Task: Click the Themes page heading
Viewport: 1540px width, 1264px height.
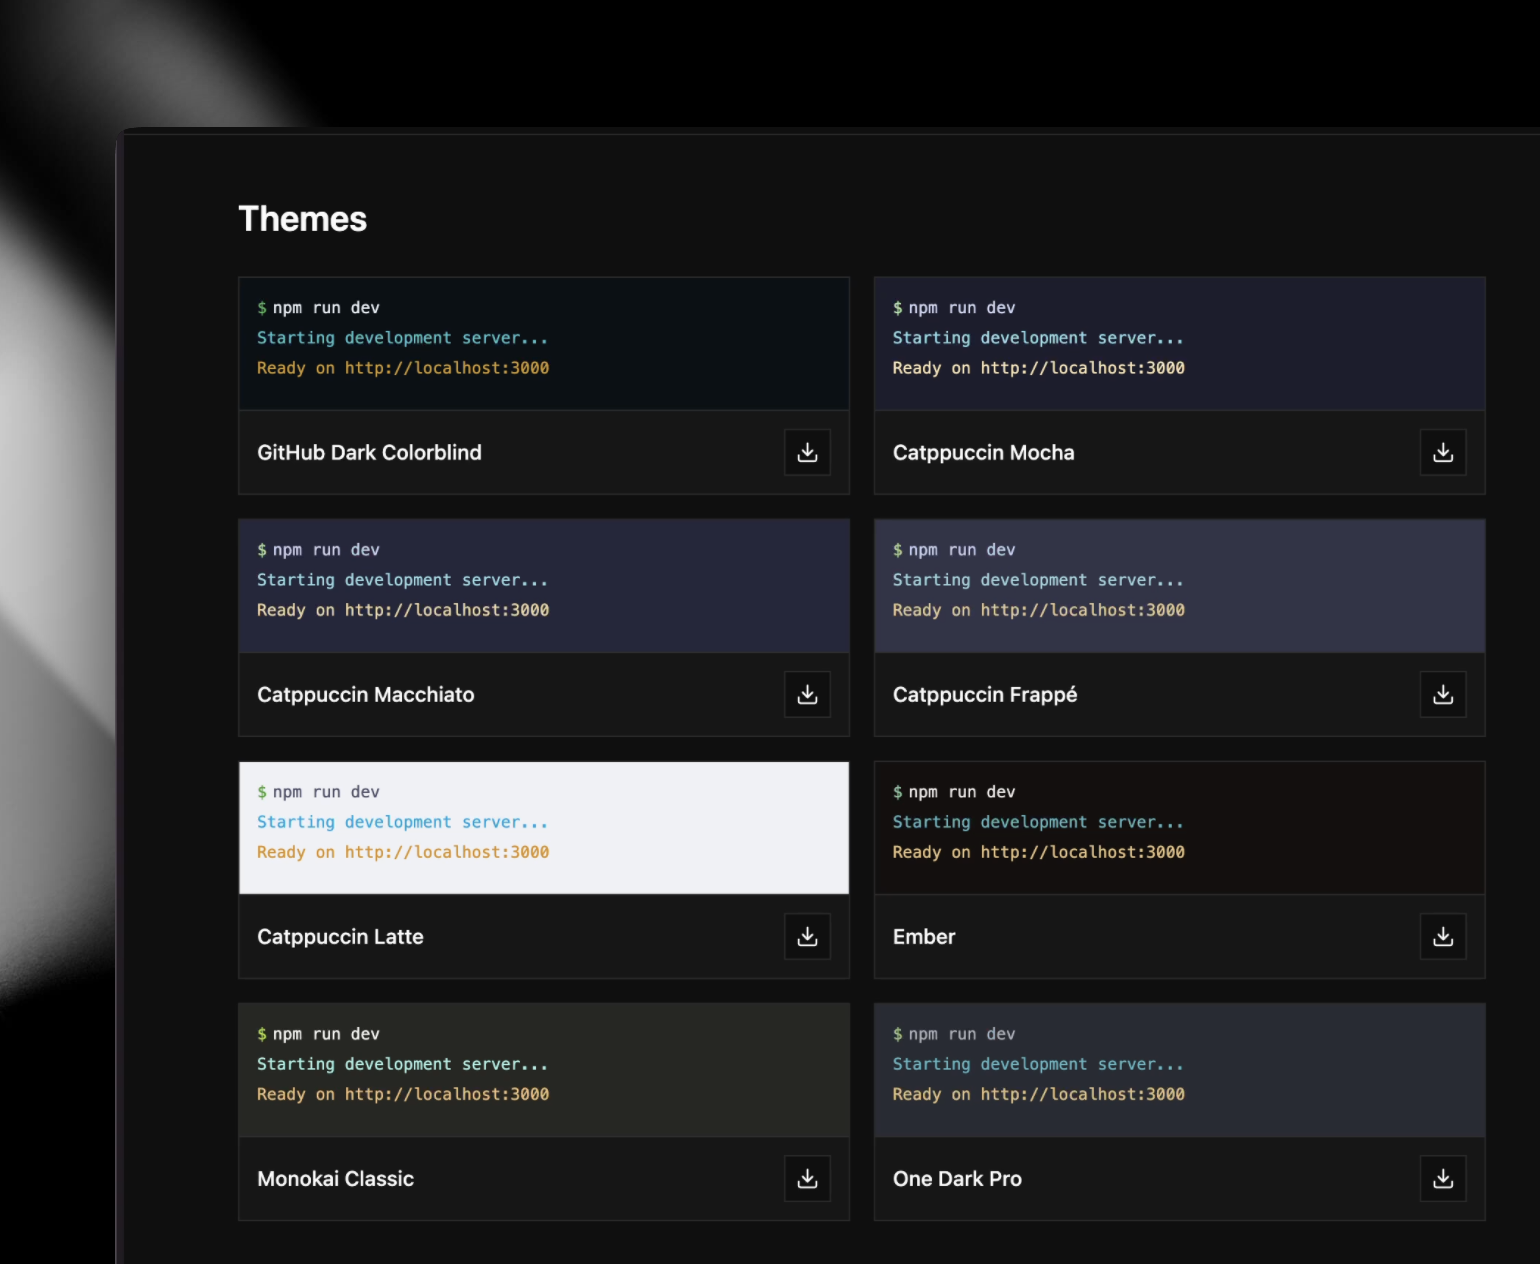Action: (302, 219)
